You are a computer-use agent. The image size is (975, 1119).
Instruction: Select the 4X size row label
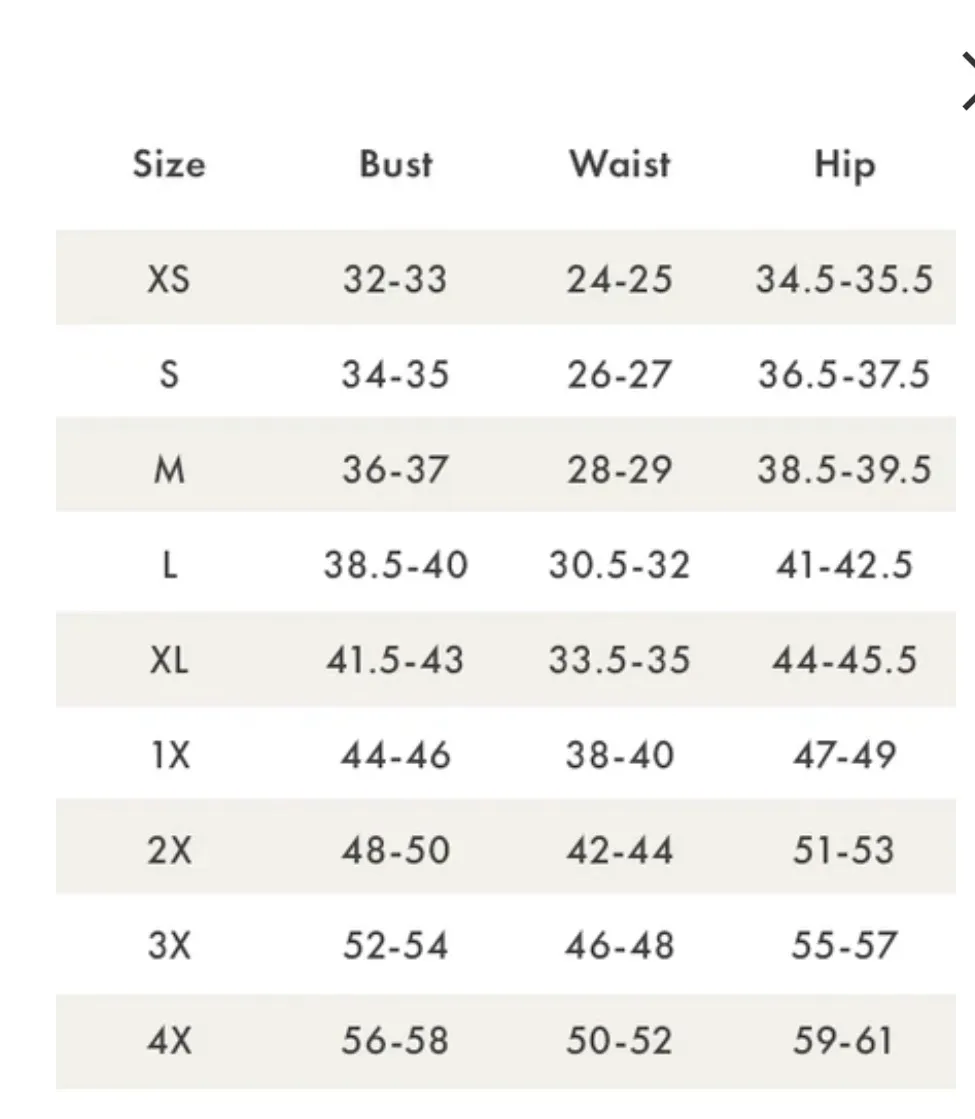[168, 1041]
